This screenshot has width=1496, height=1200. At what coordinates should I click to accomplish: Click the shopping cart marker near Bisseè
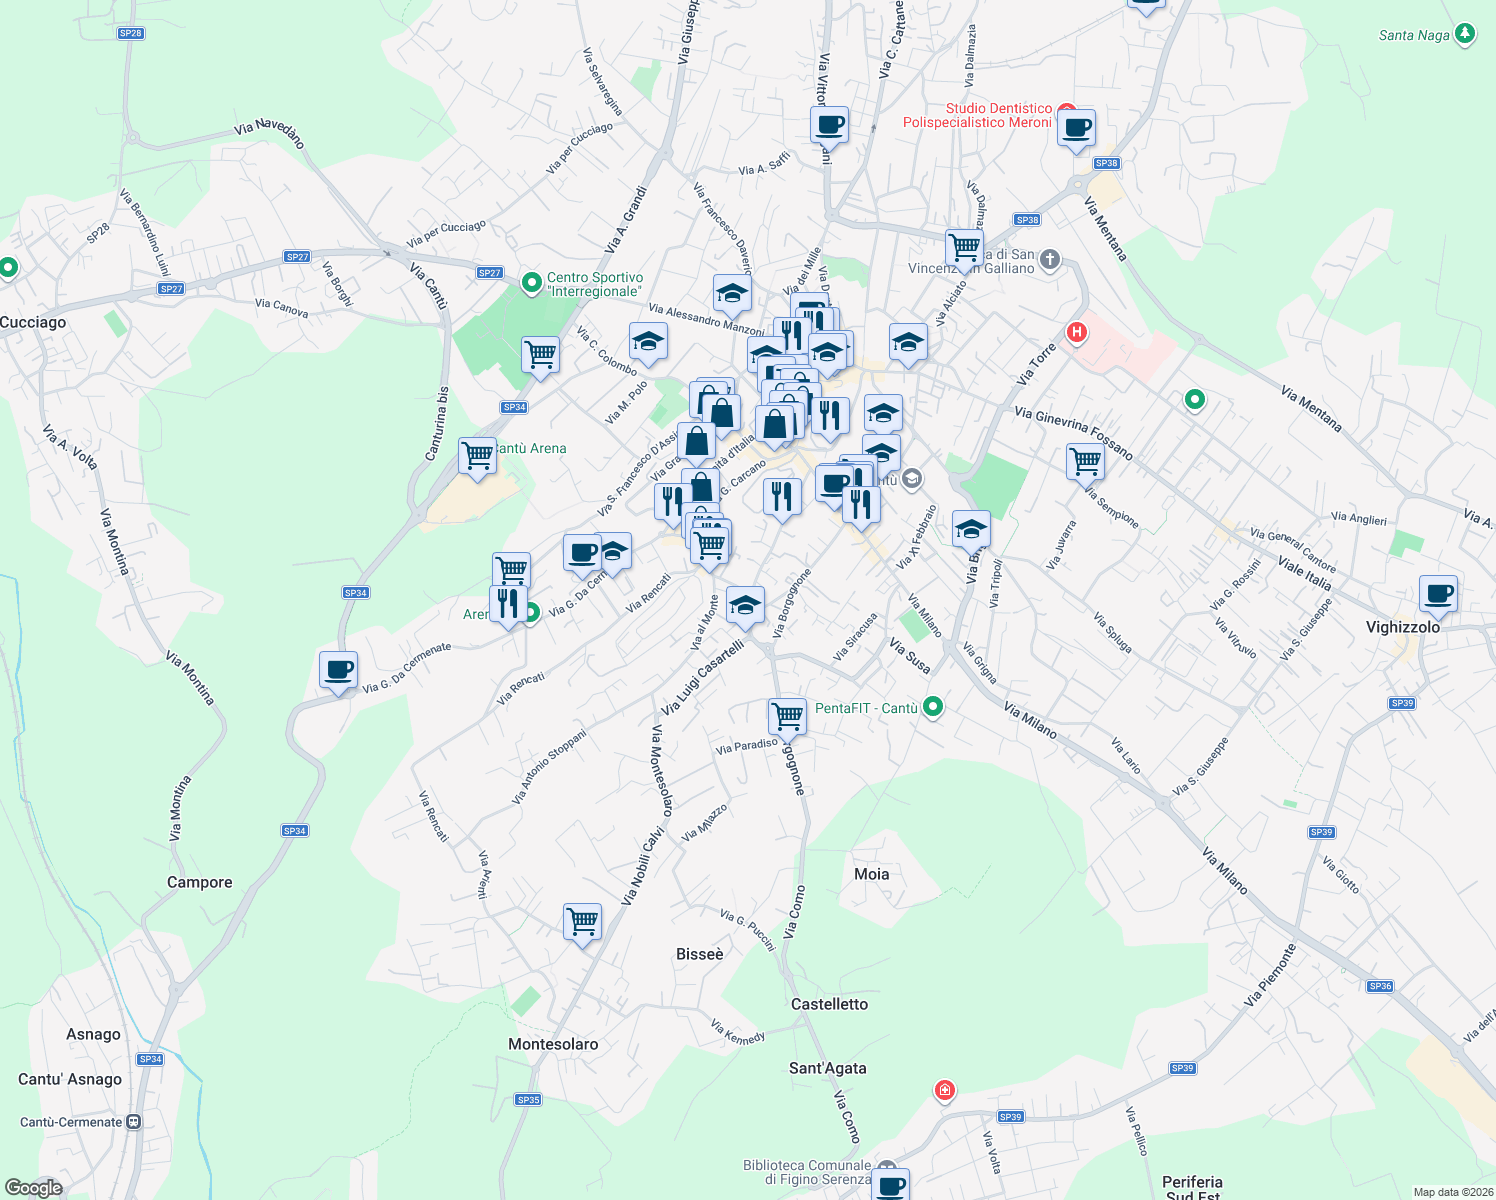point(582,921)
